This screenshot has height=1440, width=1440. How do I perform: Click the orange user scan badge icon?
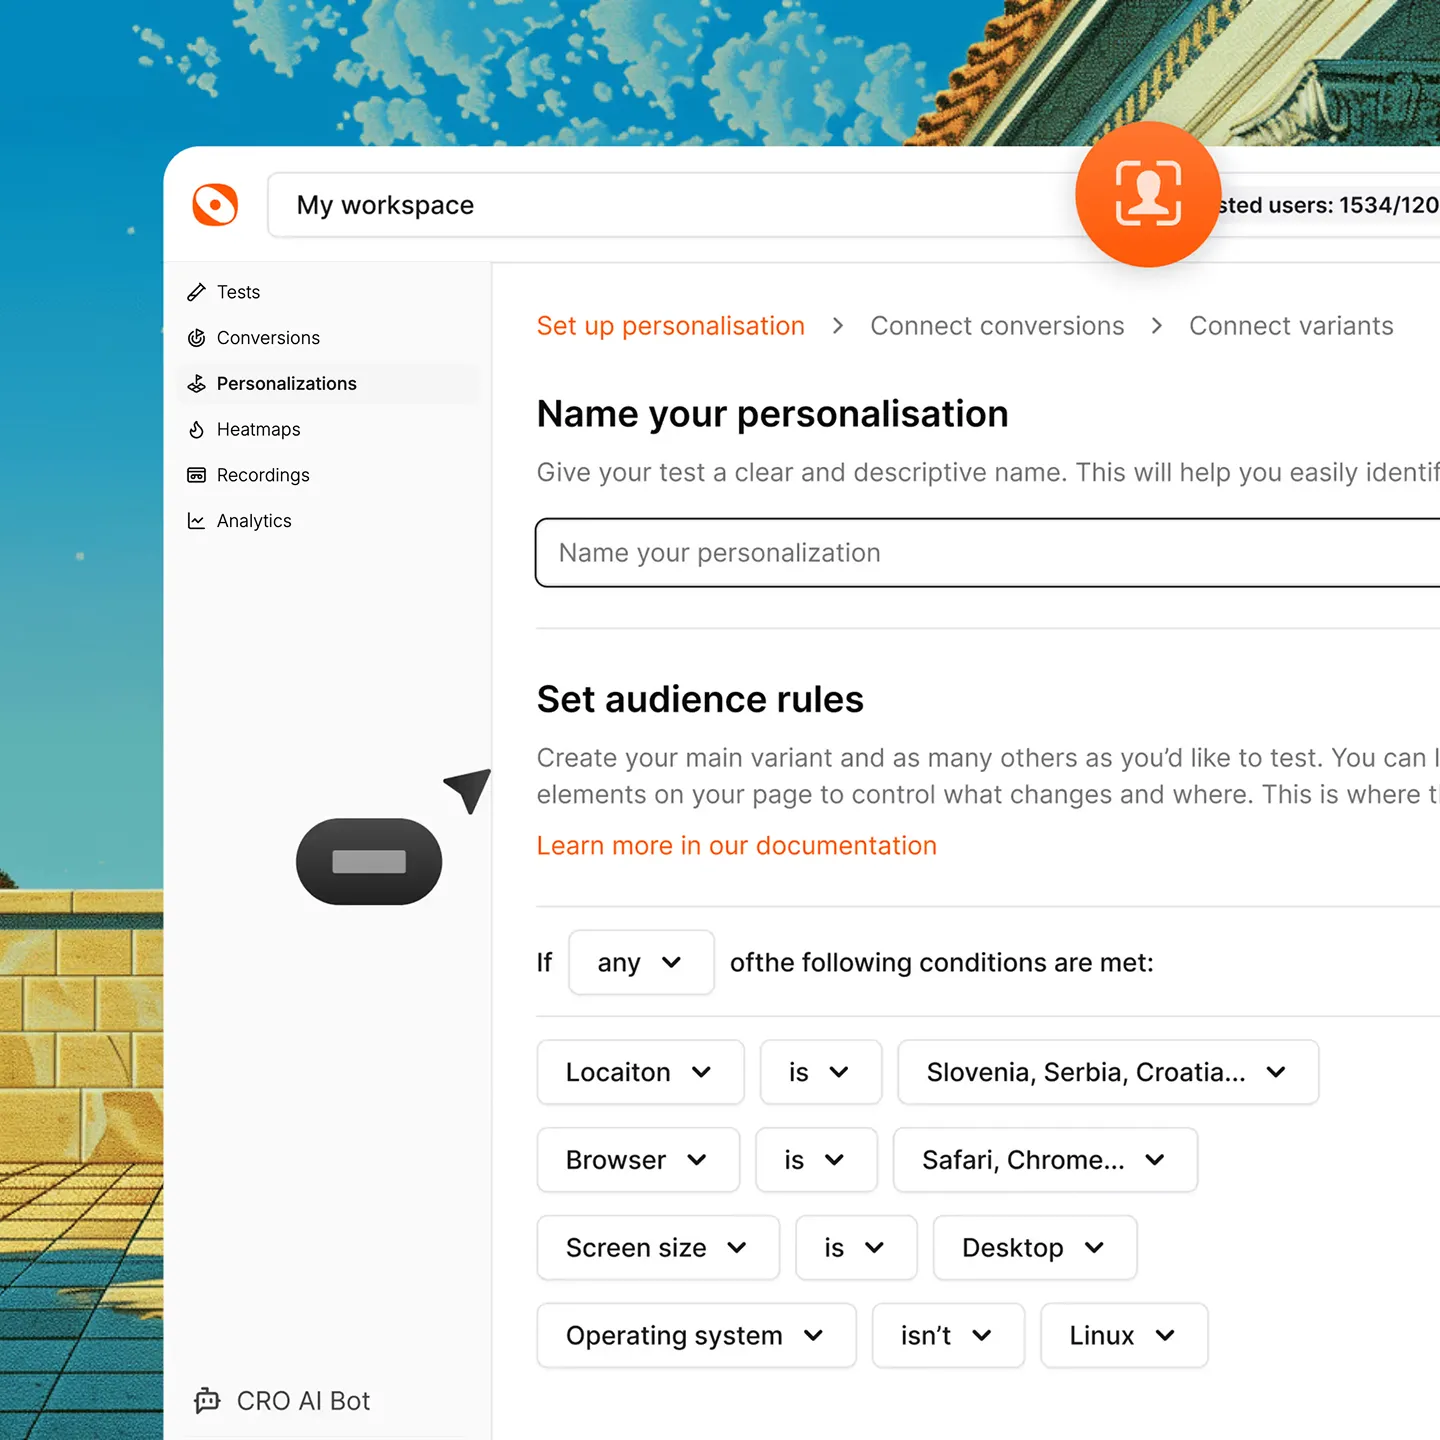coord(1148,194)
